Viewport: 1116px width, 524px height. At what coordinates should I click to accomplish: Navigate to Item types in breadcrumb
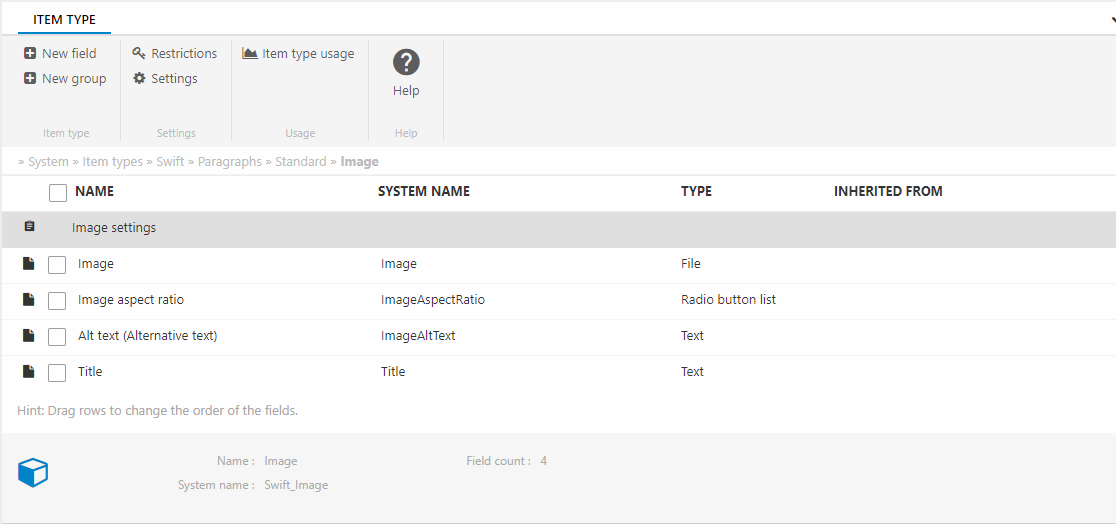coord(112,162)
